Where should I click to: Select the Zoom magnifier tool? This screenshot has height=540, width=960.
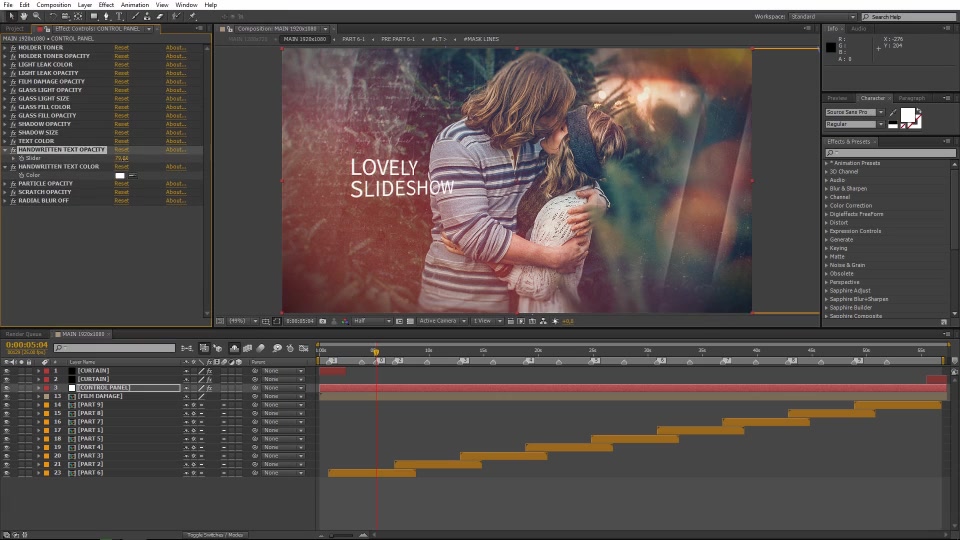[37, 17]
